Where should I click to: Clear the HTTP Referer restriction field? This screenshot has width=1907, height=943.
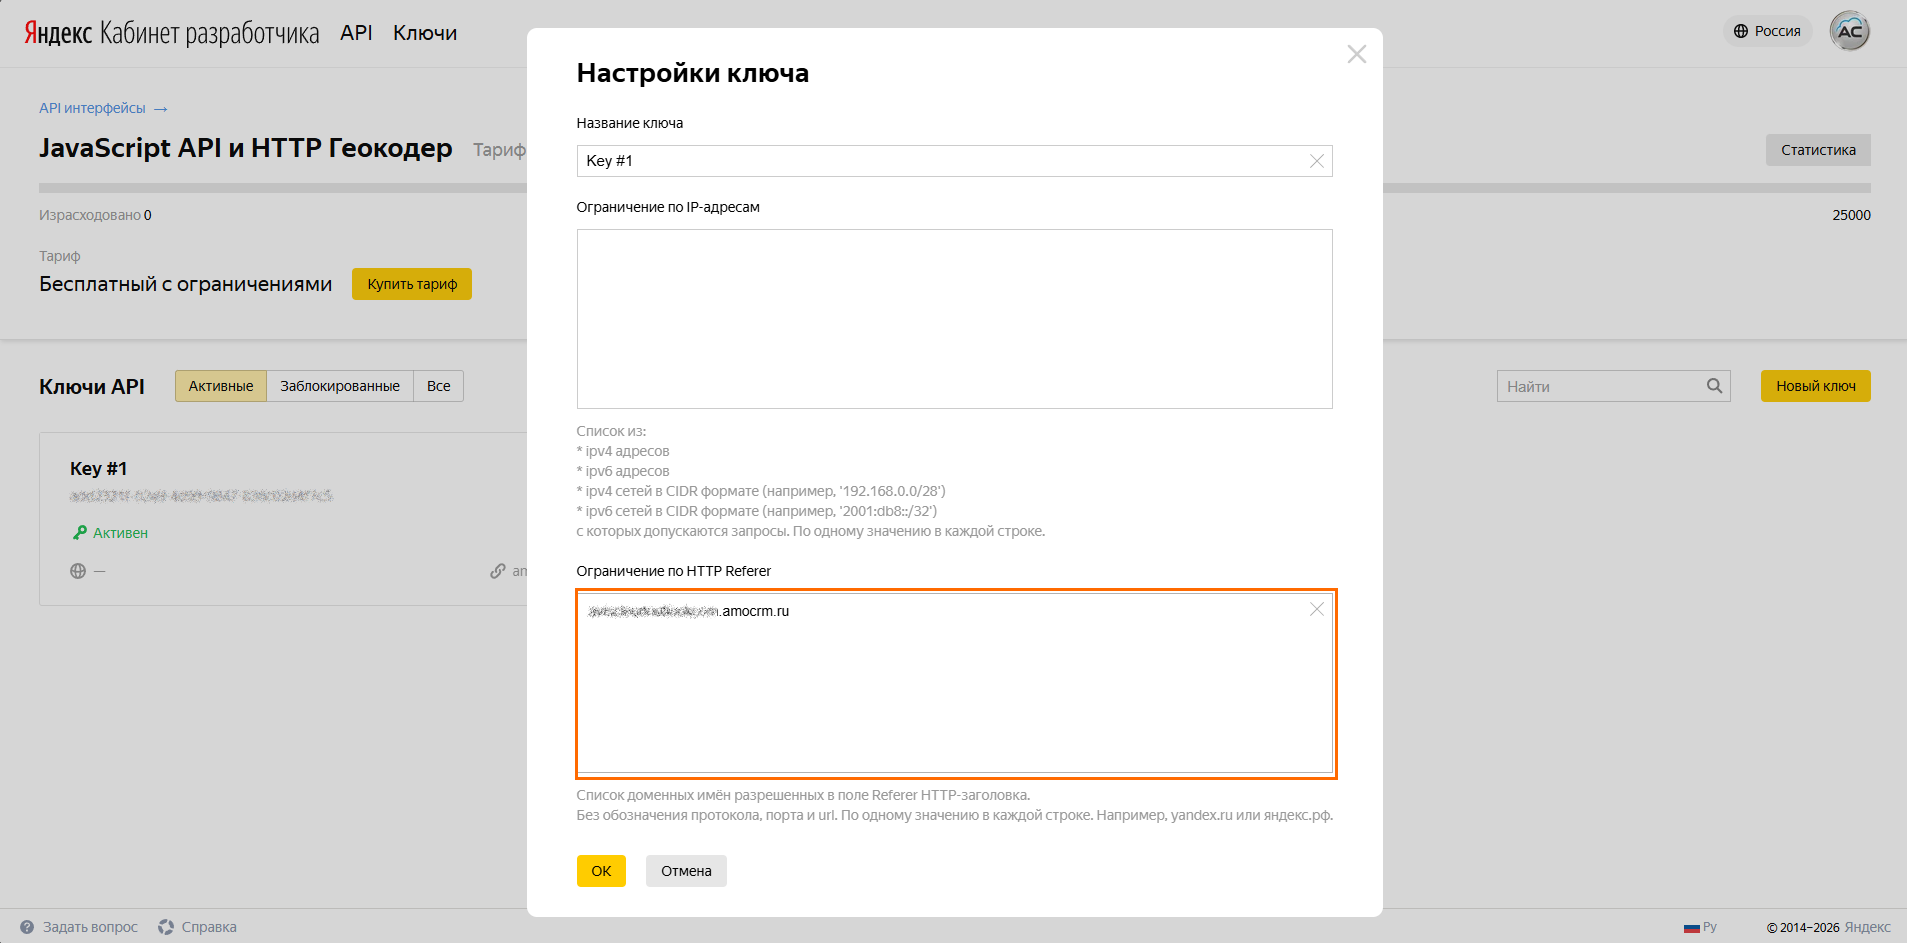tap(1316, 609)
